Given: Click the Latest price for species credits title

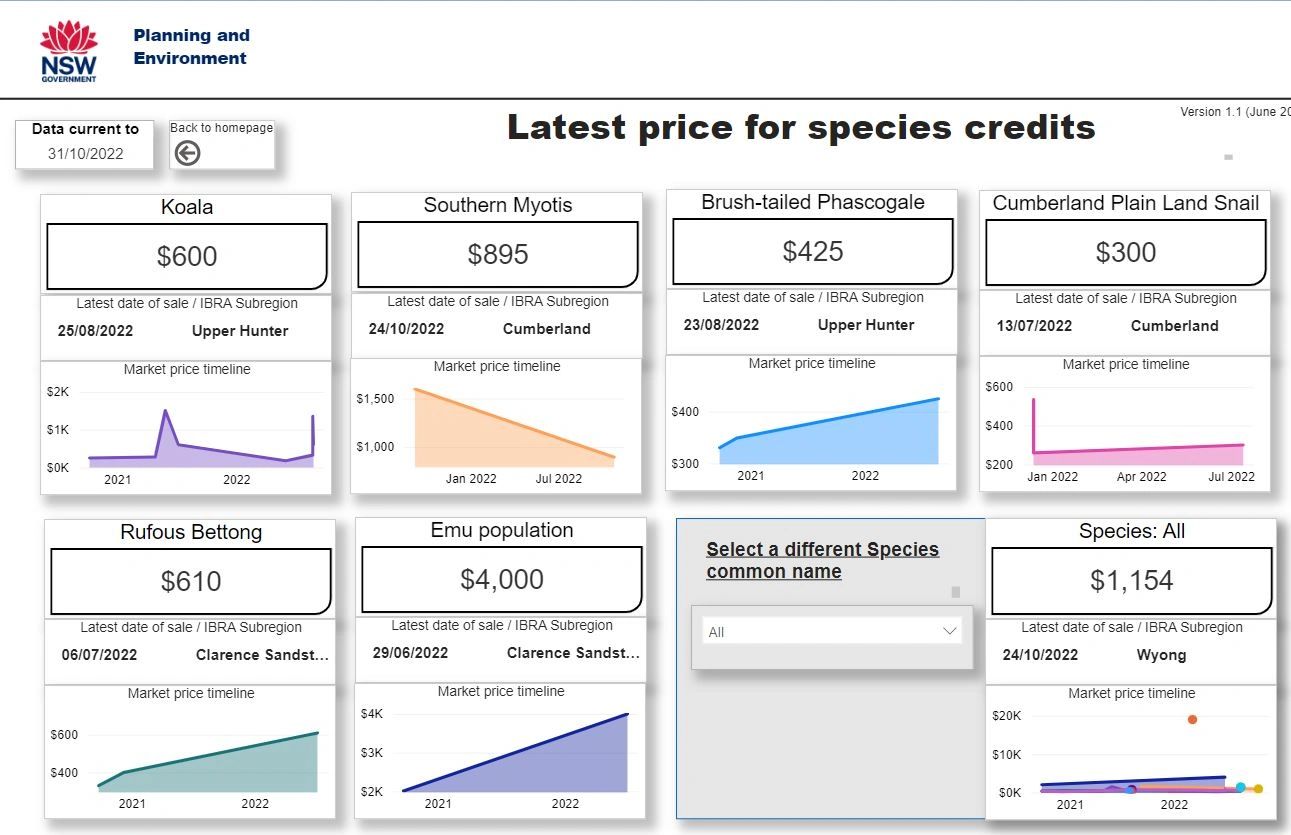Looking at the screenshot, I should [801, 127].
